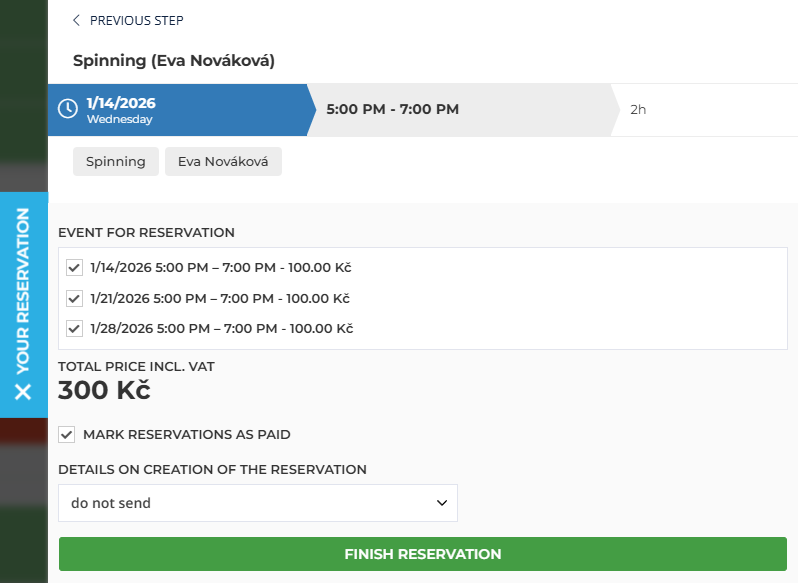Go back via Previous Step link
Screen dimensions: 798x583
click(136, 20)
